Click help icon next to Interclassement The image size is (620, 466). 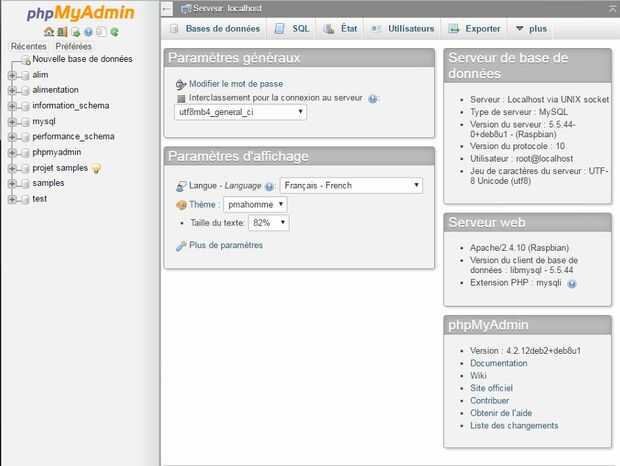(x=372, y=99)
